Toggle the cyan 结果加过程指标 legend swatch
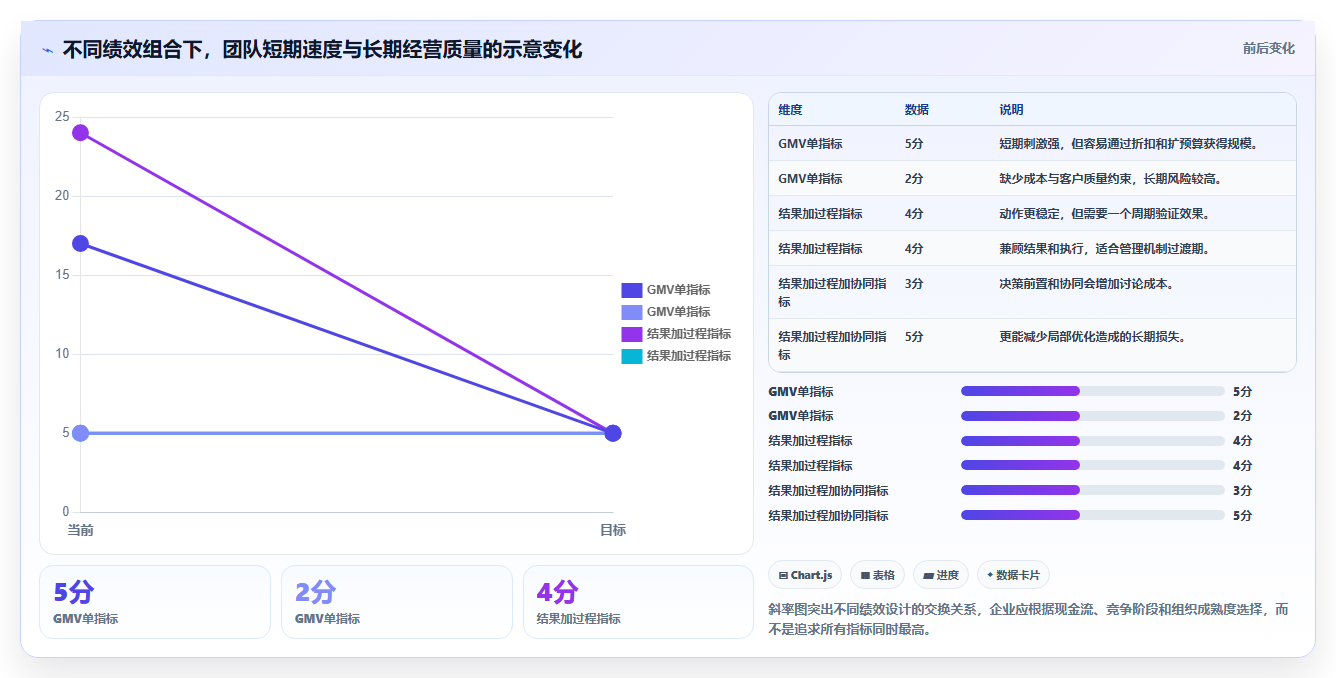 click(632, 356)
